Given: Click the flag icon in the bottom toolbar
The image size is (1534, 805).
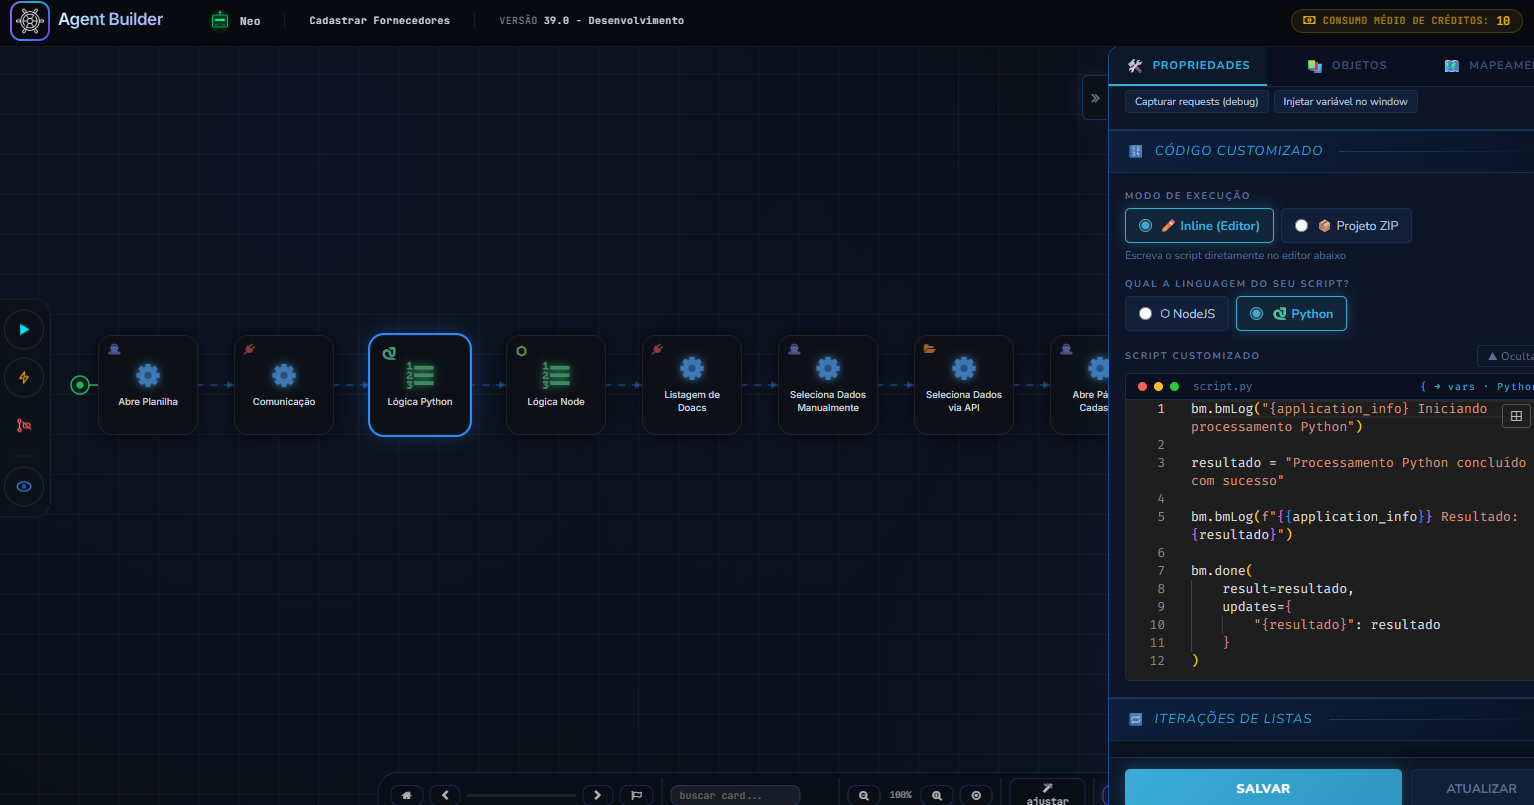Looking at the screenshot, I should [636, 795].
